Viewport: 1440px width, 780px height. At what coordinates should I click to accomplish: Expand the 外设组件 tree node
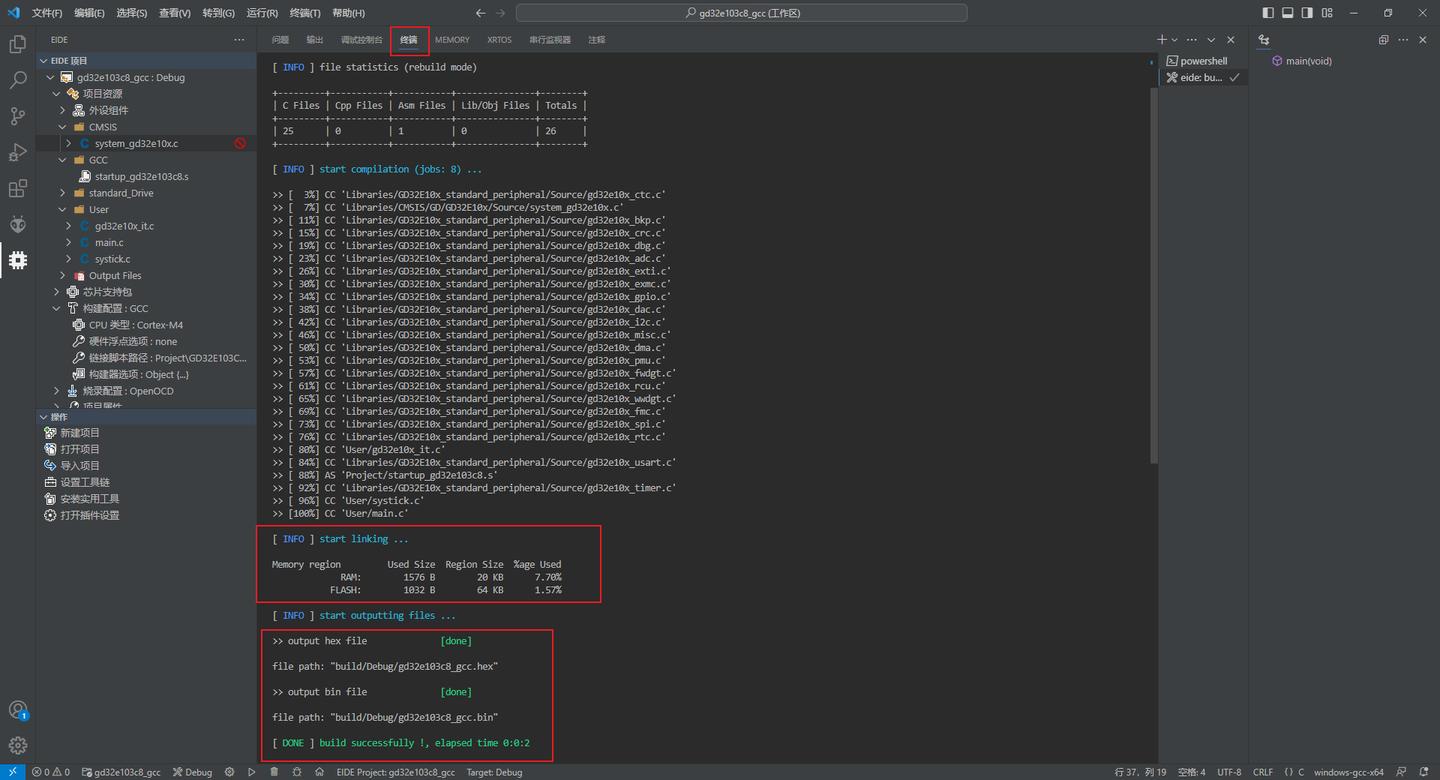pos(63,110)
